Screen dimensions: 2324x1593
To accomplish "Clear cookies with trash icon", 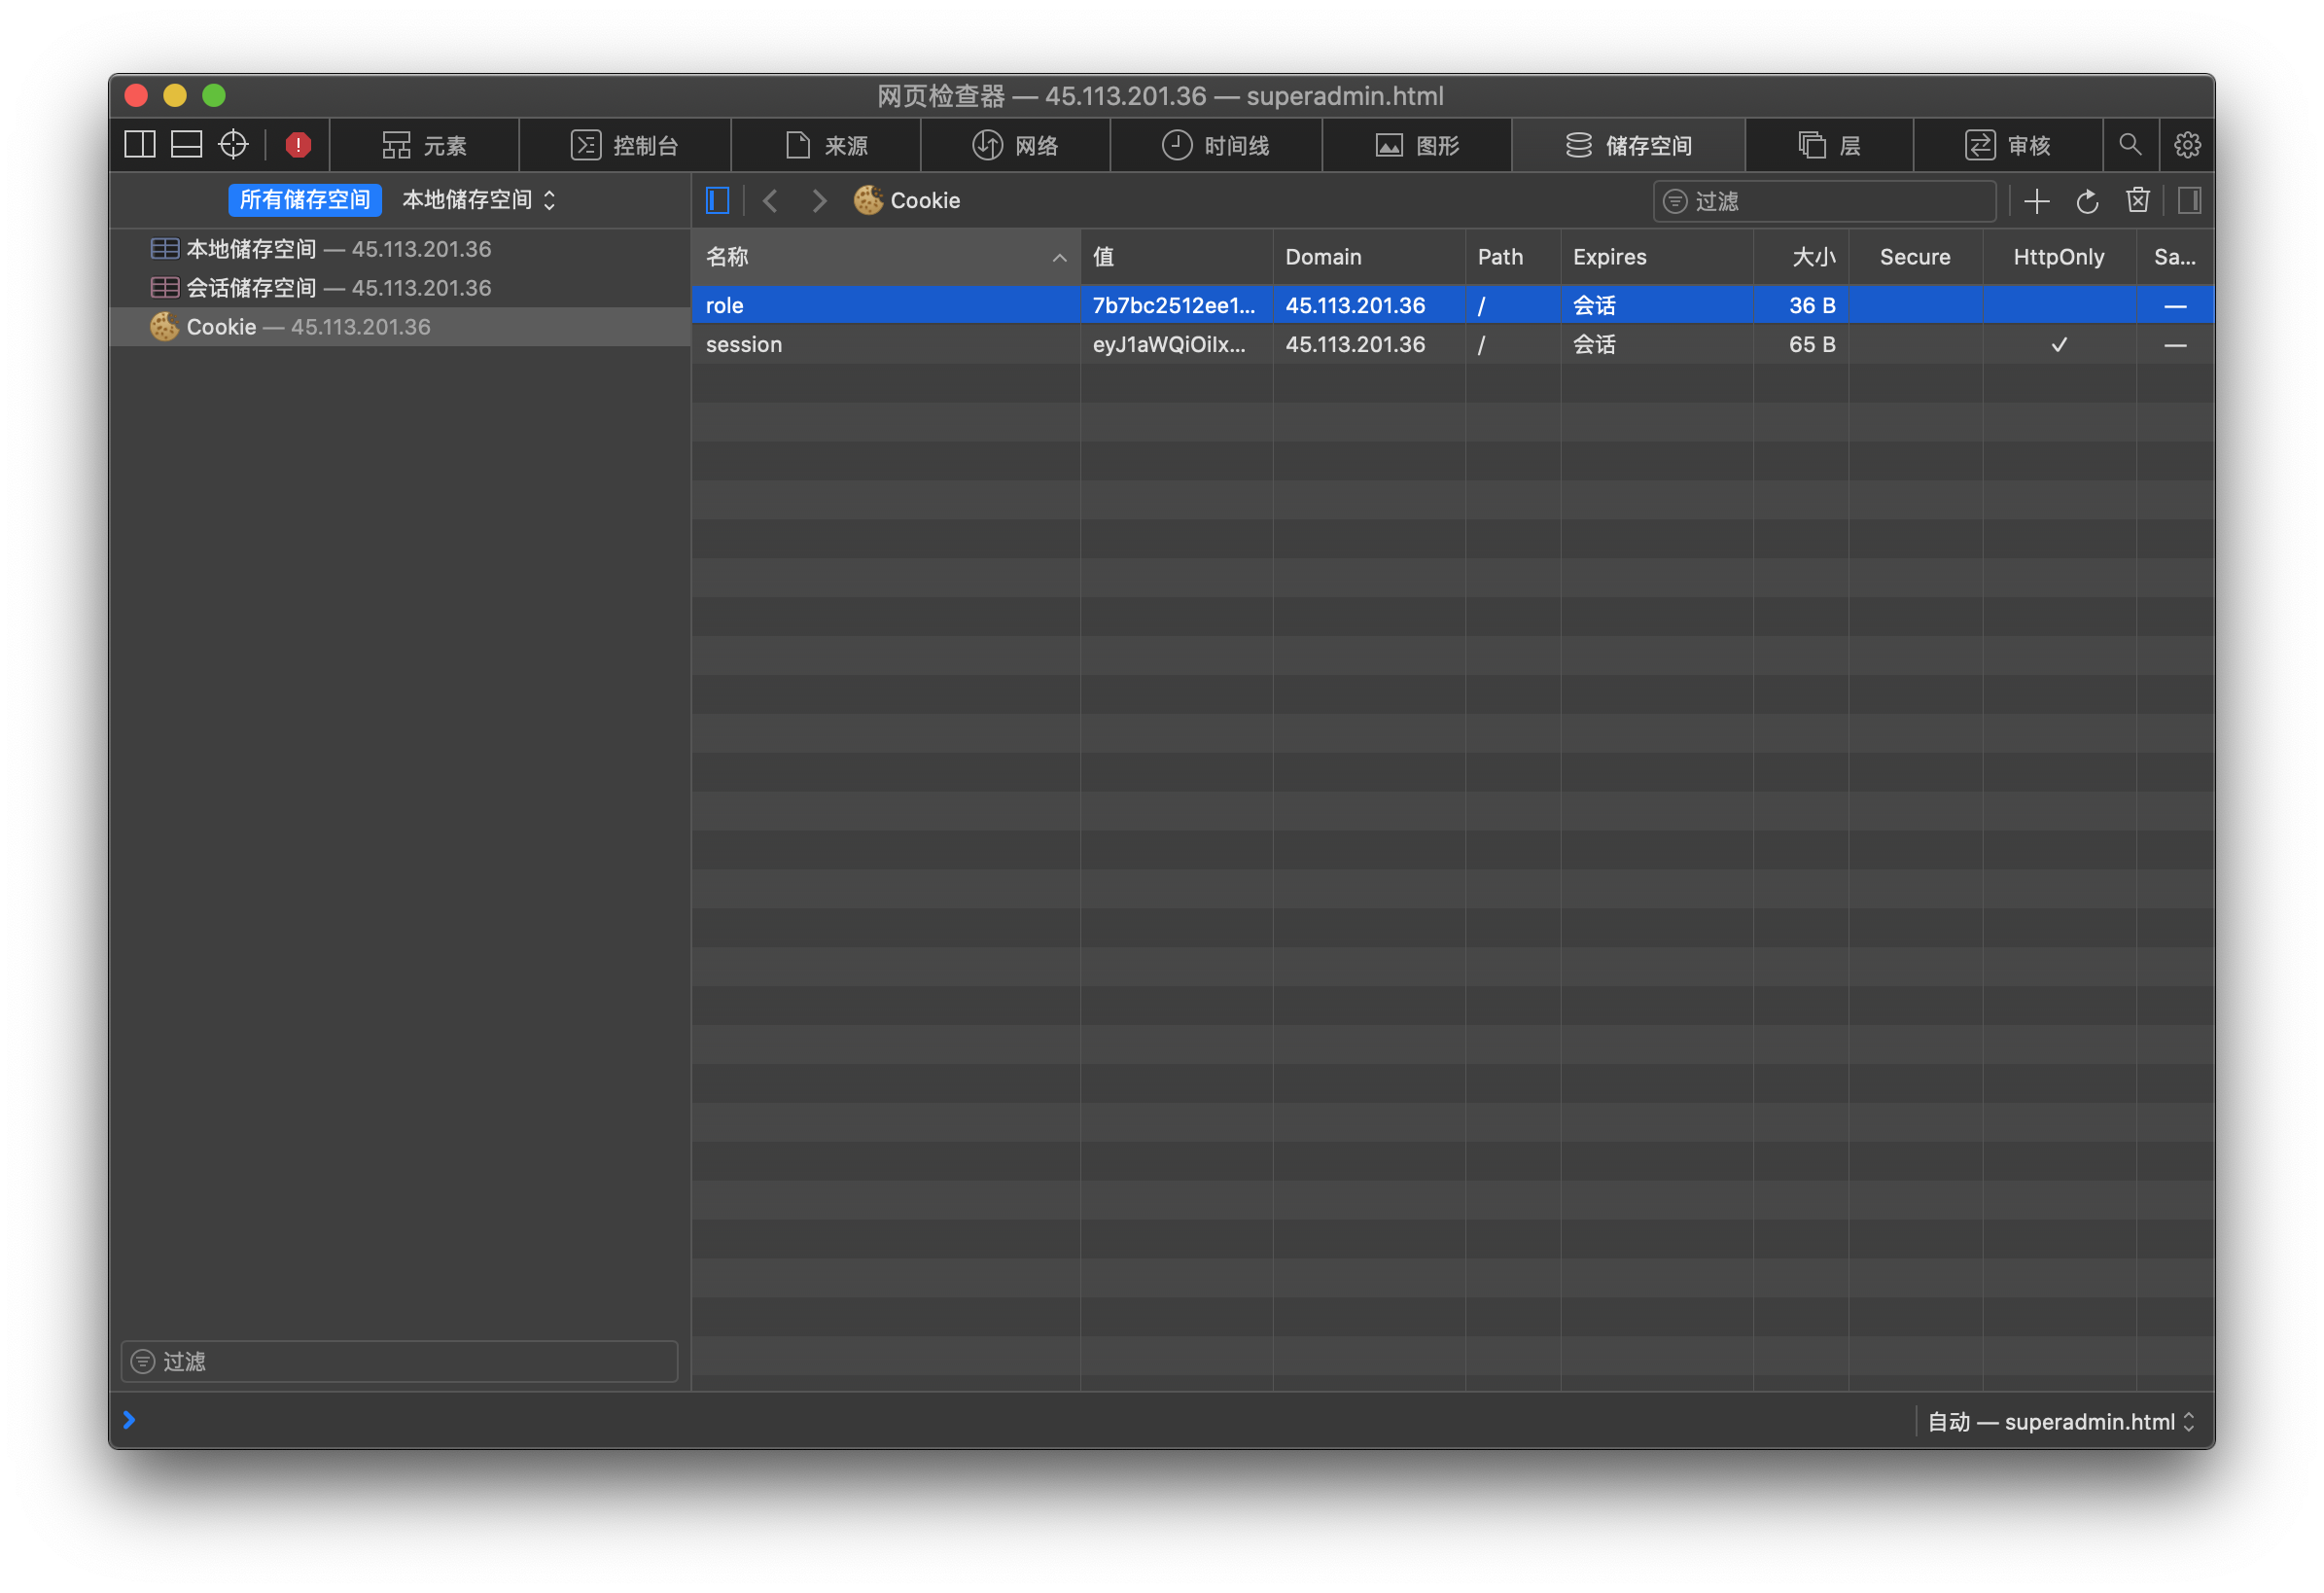I will pos(2138,201).
